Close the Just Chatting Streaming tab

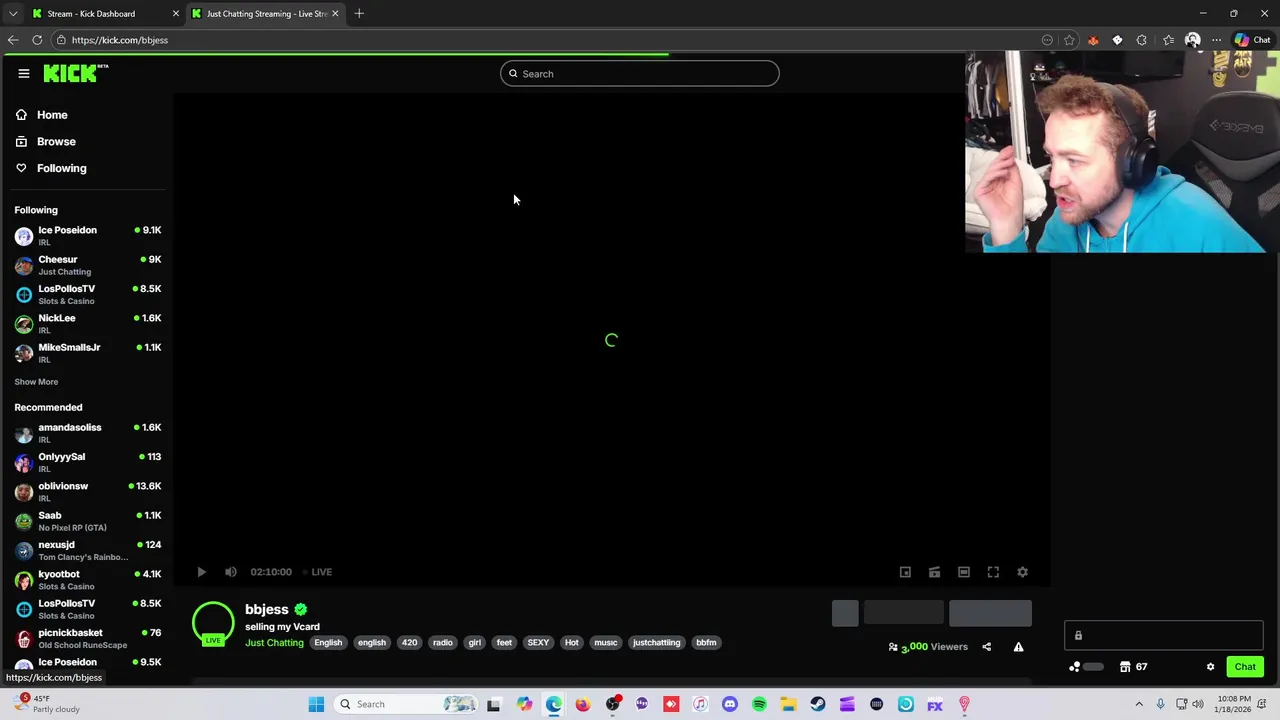click(x=335, y=14)
